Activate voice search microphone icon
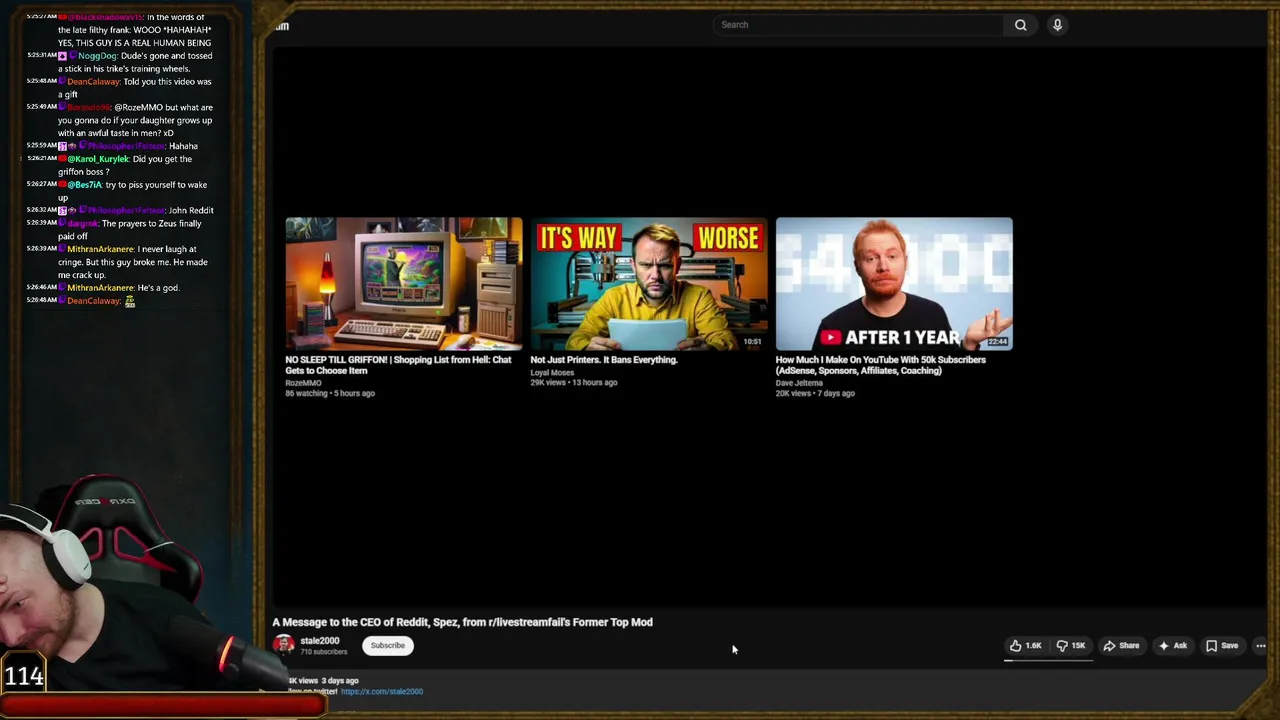 tap(1057, 25)
